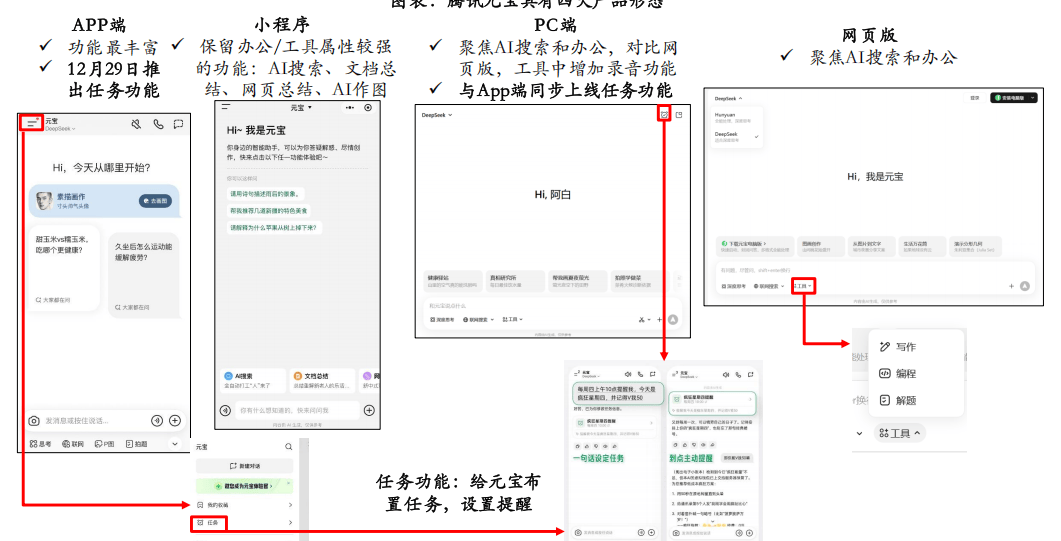The width and height of the screenshot is (1061, 541).
Task: Click the search icon in the 元宝 side menu
Action: (x=288, y=447)
